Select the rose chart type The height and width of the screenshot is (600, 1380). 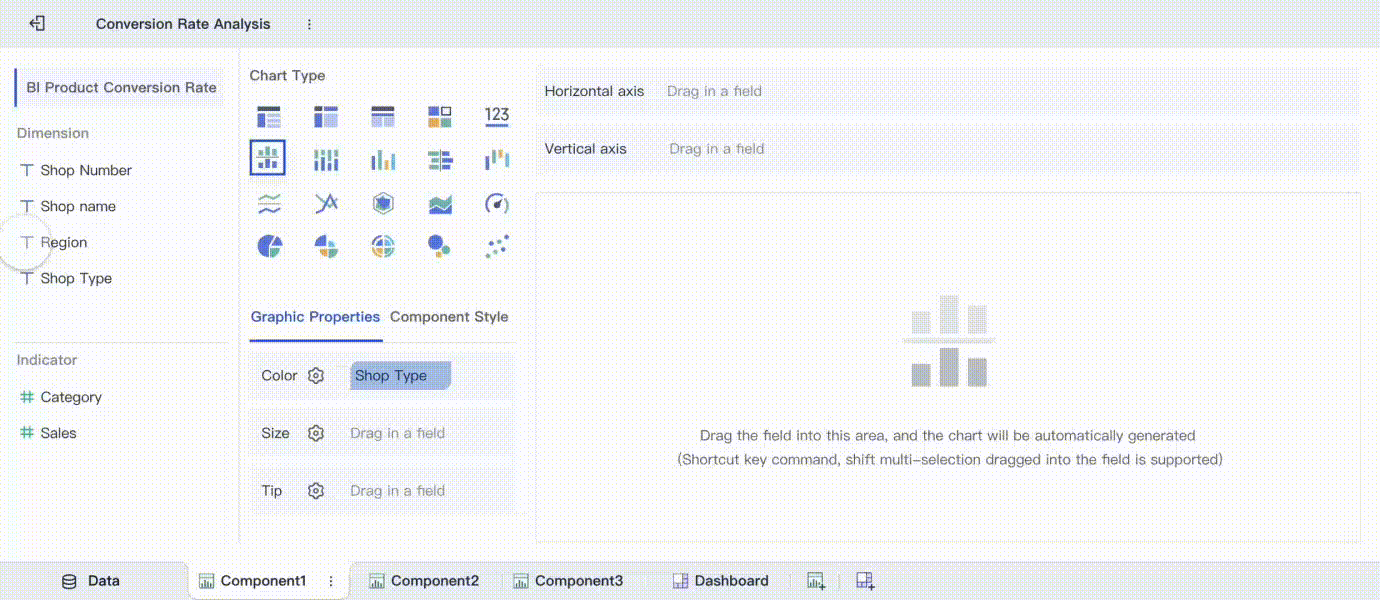pos(326,246)
